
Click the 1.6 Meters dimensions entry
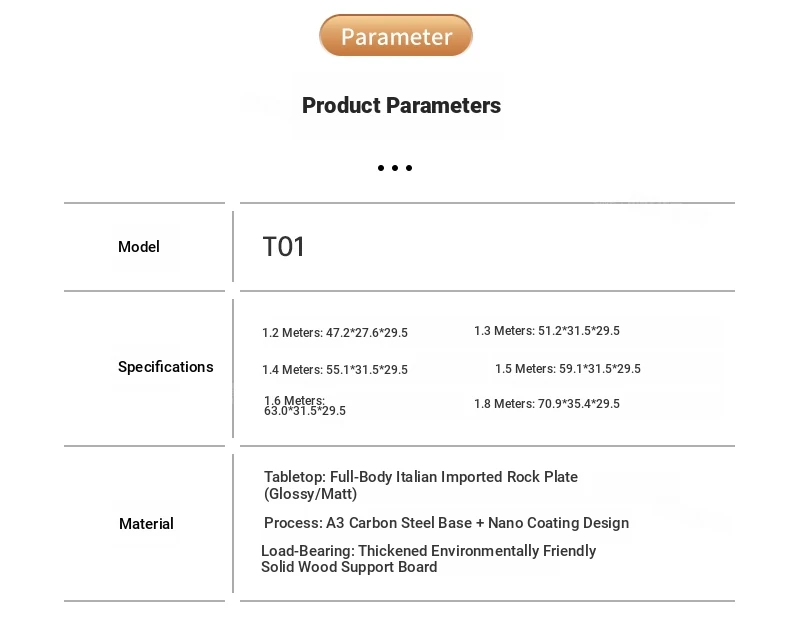(x=305, y=405)
